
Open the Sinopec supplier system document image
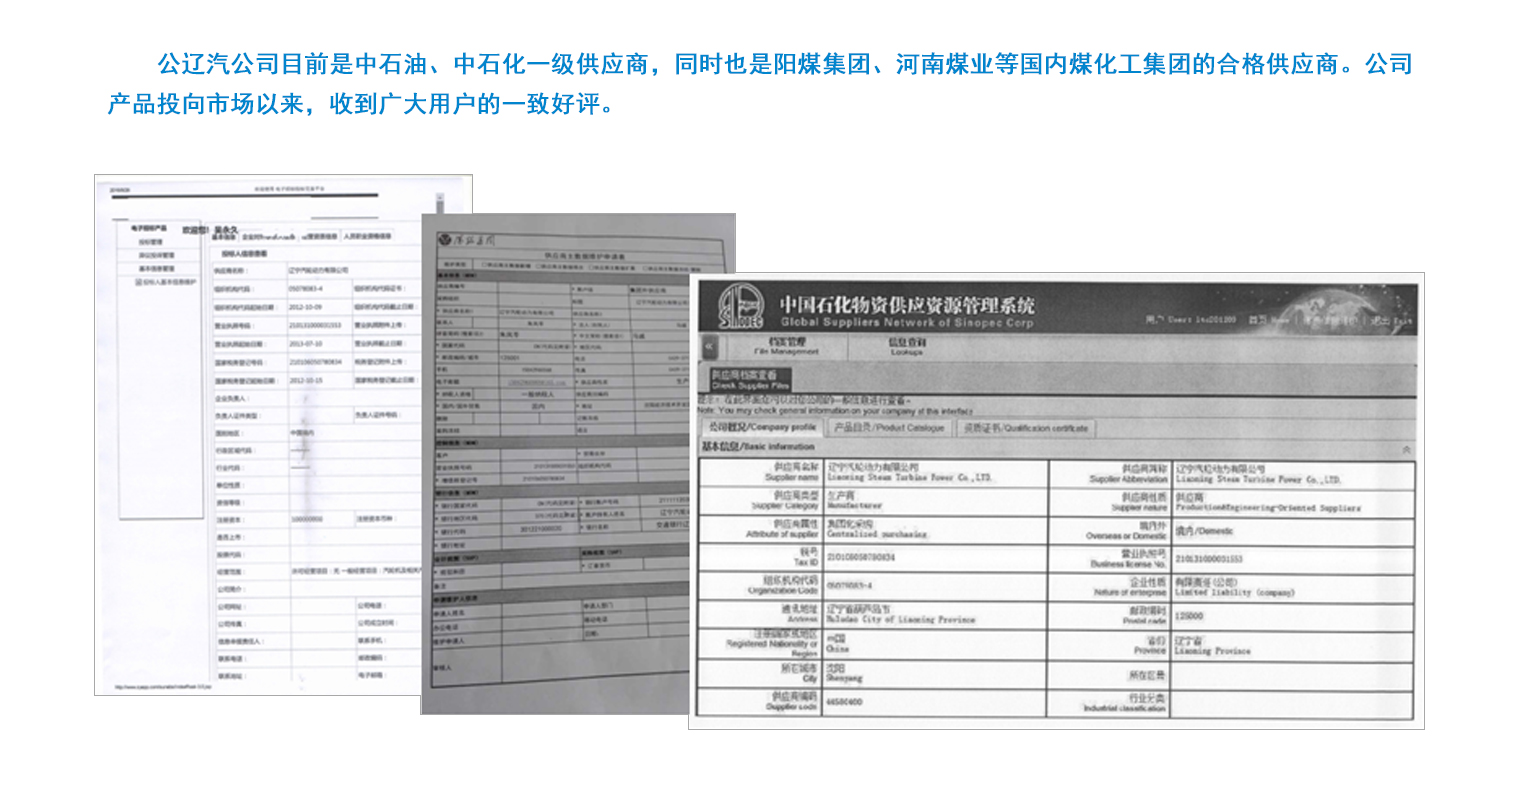(1056, 500)
